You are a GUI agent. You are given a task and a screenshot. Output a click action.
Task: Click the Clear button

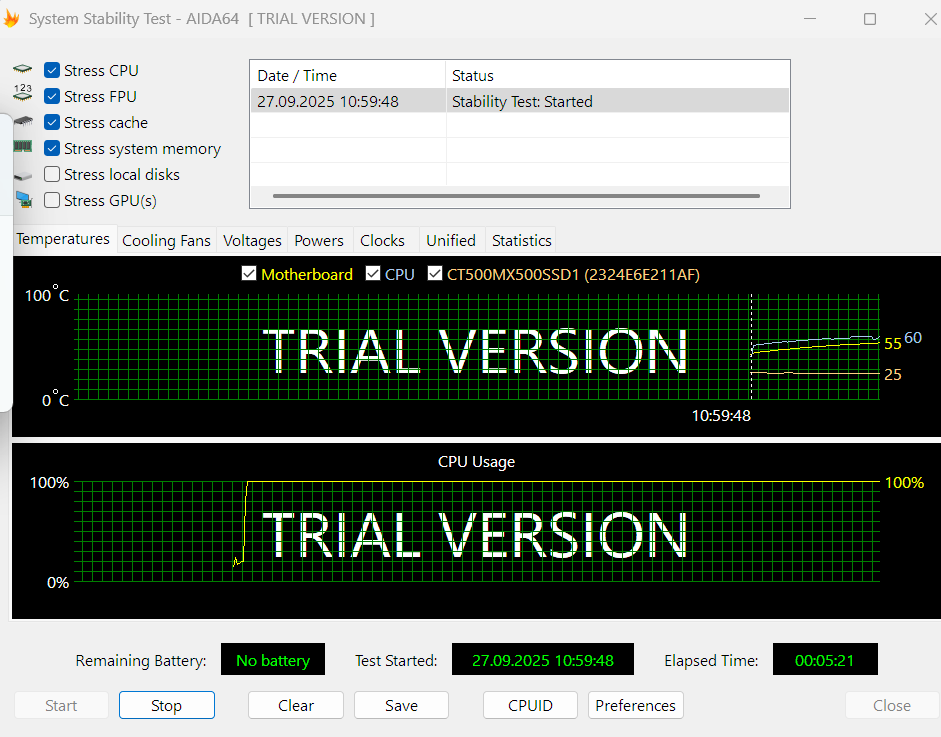(x=296, y=705)
